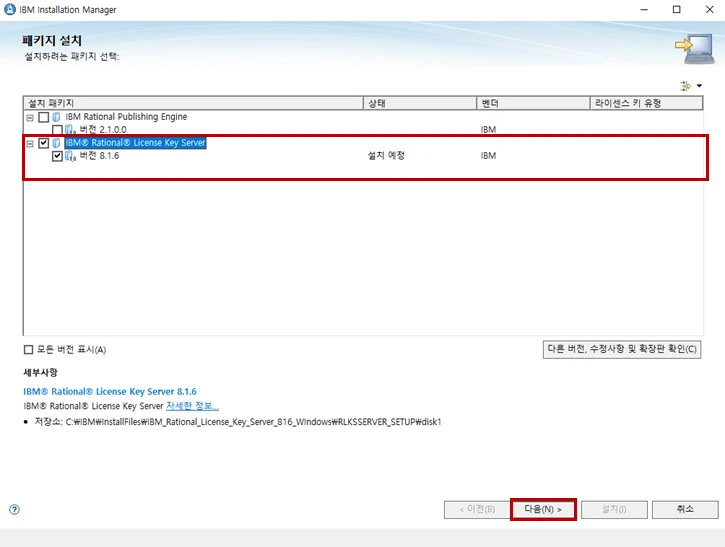Click the IBM Installation Manager title bar icon
This screenshot has height=547, width=725.
(x=10, y=10)
